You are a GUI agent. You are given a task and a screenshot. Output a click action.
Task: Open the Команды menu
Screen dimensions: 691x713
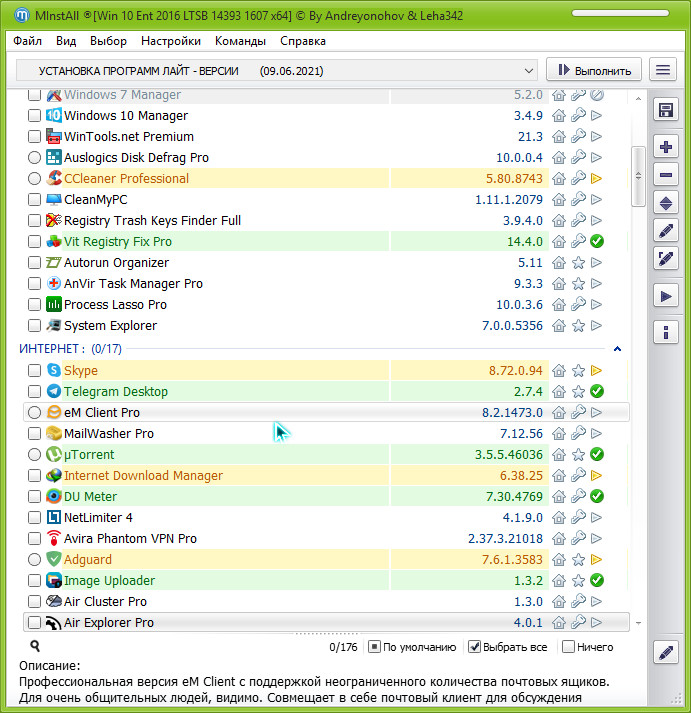240,41
